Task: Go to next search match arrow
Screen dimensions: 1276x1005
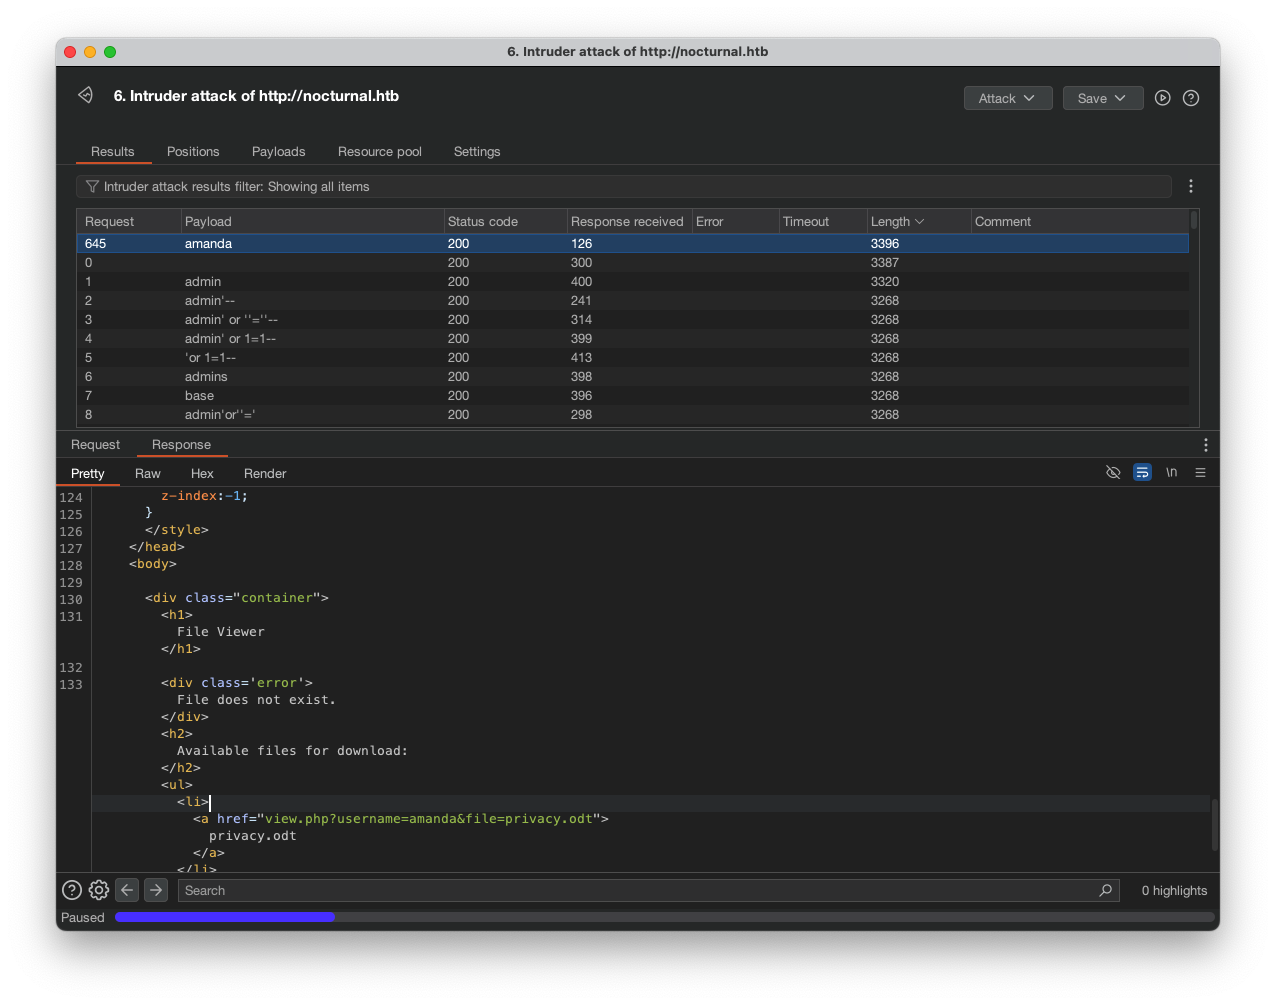Action: click(156, 890)
